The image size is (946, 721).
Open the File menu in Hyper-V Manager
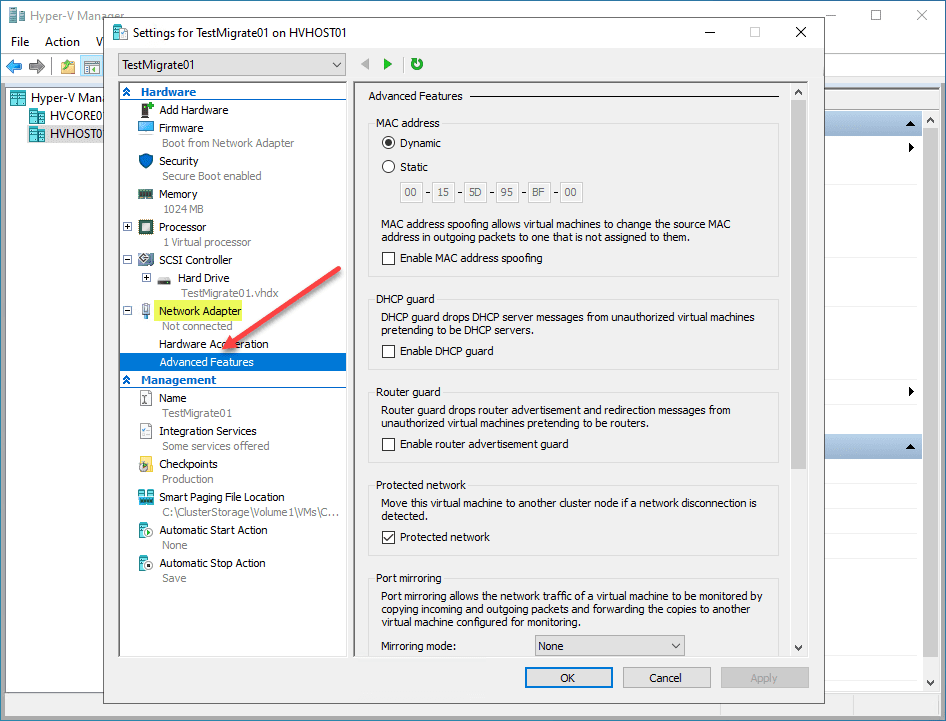(20, 42)
